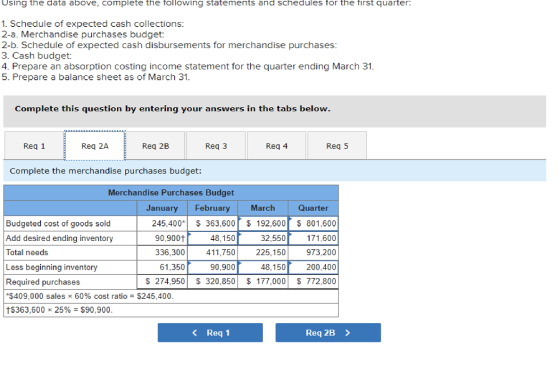Edit Quarter beginning inventory 200,400 cell

pyautogui.click(x=313, y=267)
